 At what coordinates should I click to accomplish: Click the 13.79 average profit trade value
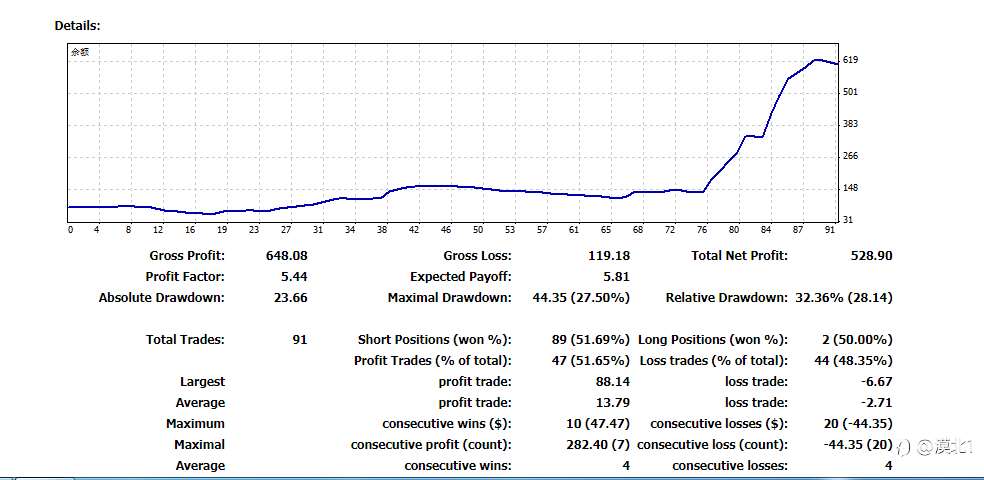click(612, 403)
